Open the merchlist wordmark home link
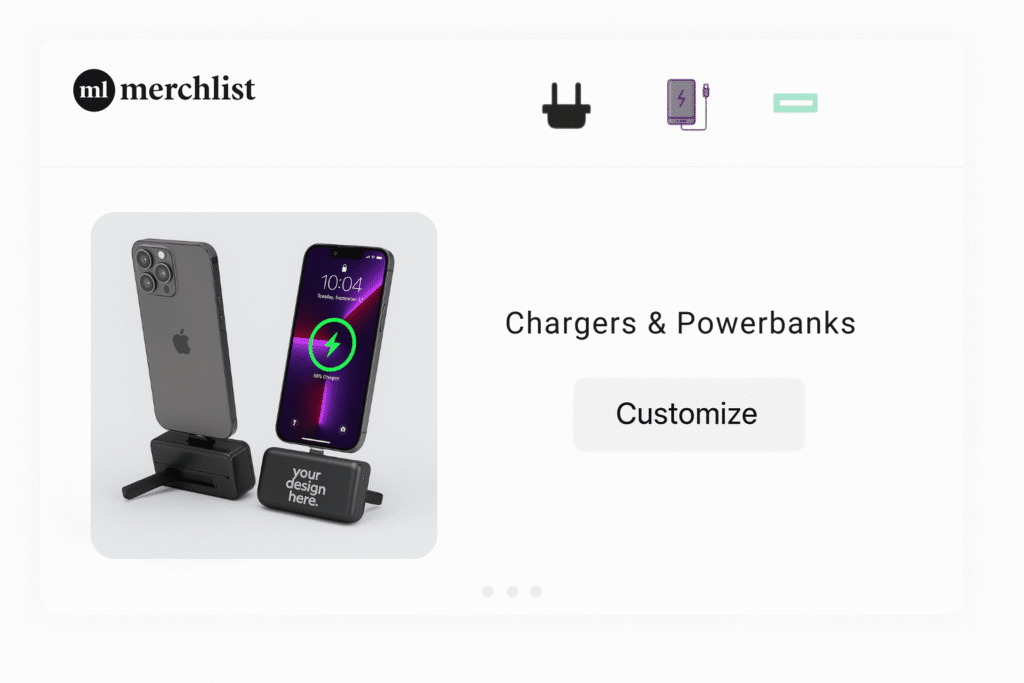 [187, 89]
